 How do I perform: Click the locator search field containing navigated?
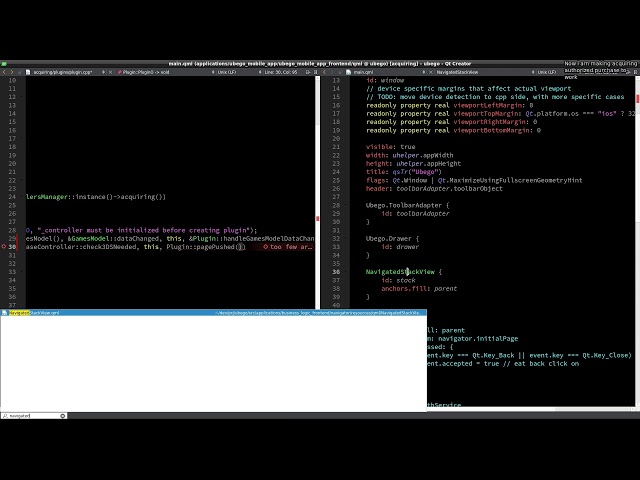click(x=34, y=416)
